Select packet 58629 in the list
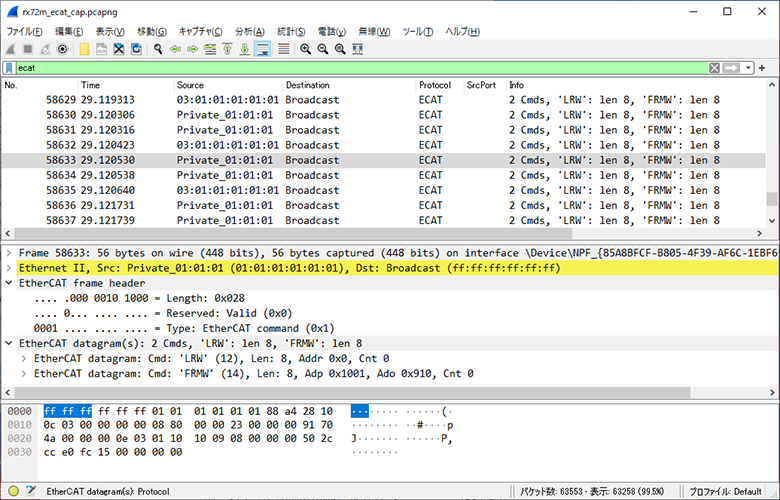The width and height of the screenshot is (780, 500). (384, 100)
